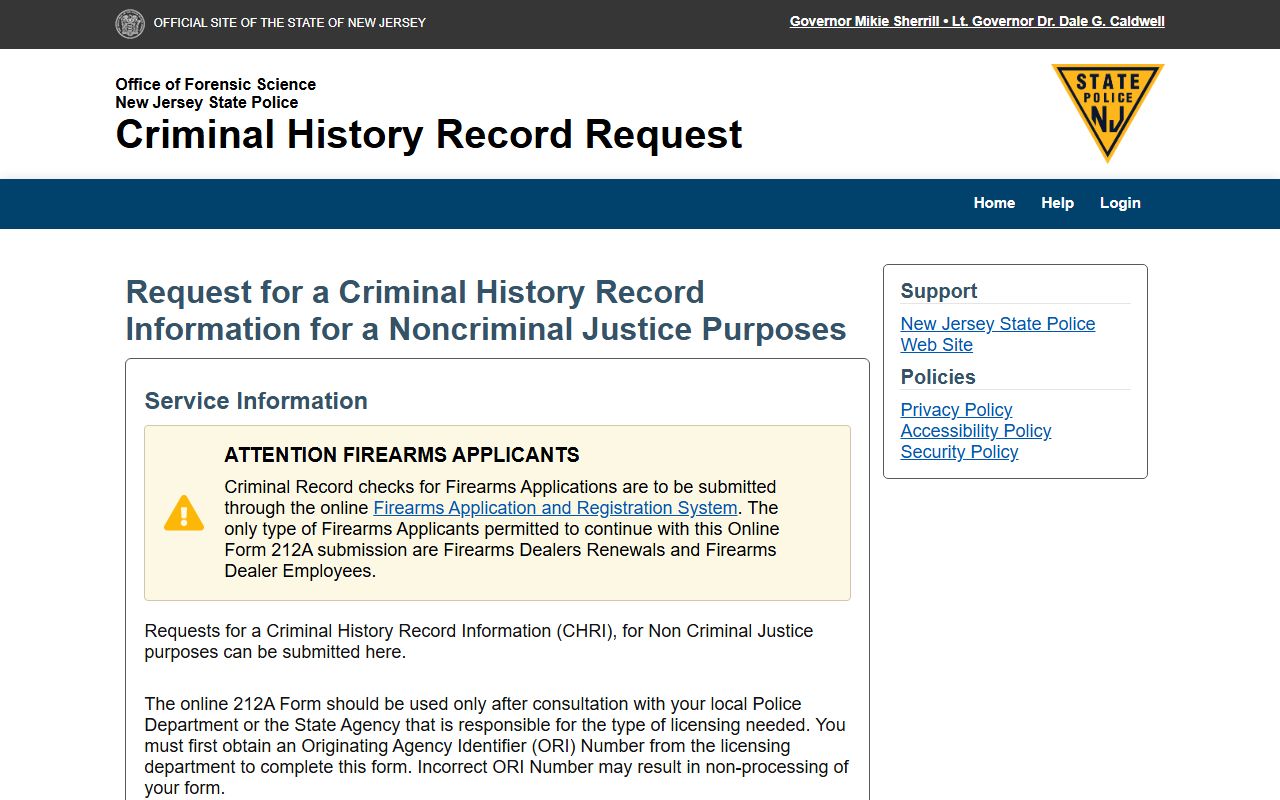
Task: Click the 'The online 212A Form should be used' paragraph
Action: [x=496, y=746]
